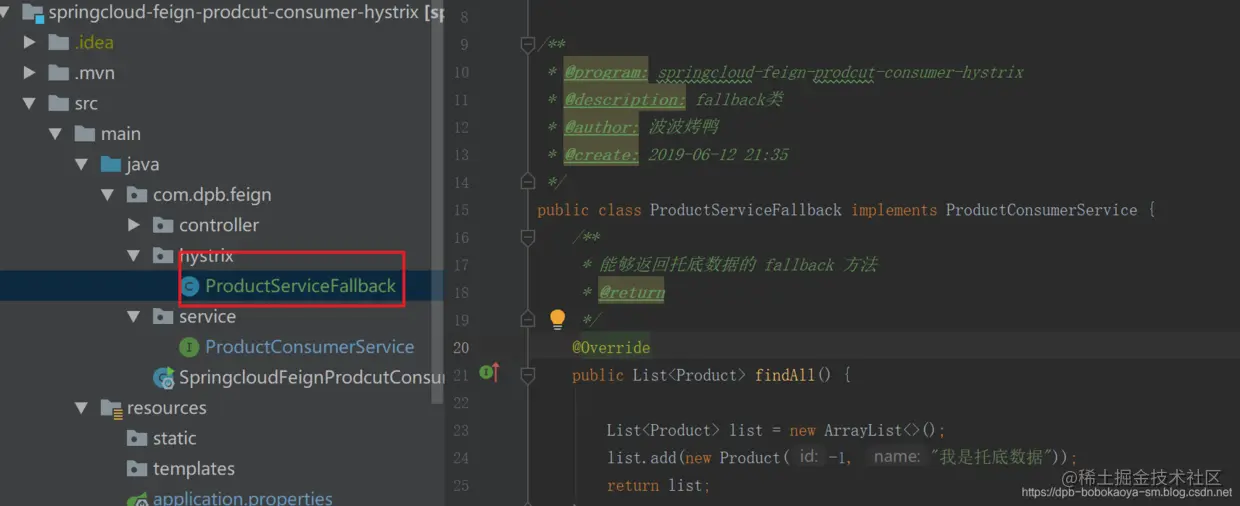Select the SpringcloudFeignProdcutConsum class file
Screen dimensions: 1240x506
(311, 378)
